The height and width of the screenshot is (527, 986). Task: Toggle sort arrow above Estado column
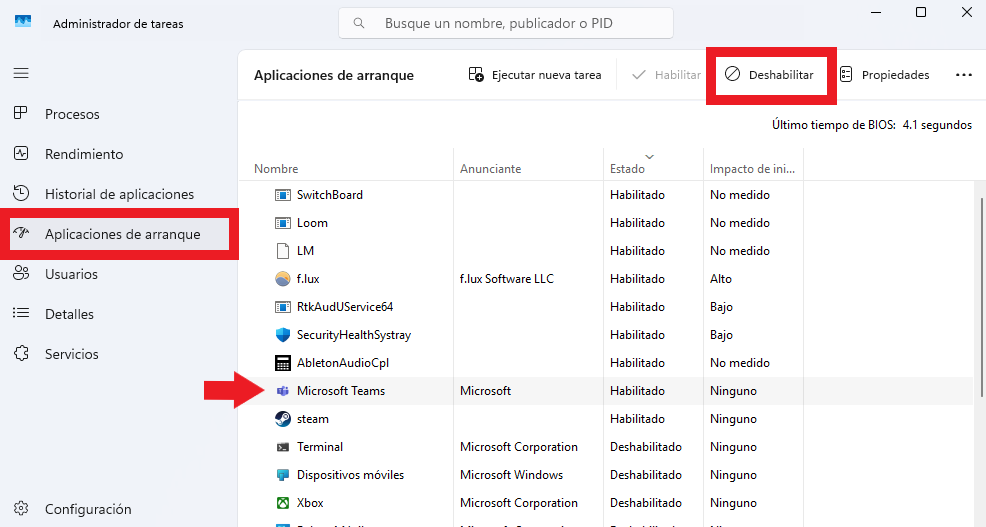(x=650, y=157)
